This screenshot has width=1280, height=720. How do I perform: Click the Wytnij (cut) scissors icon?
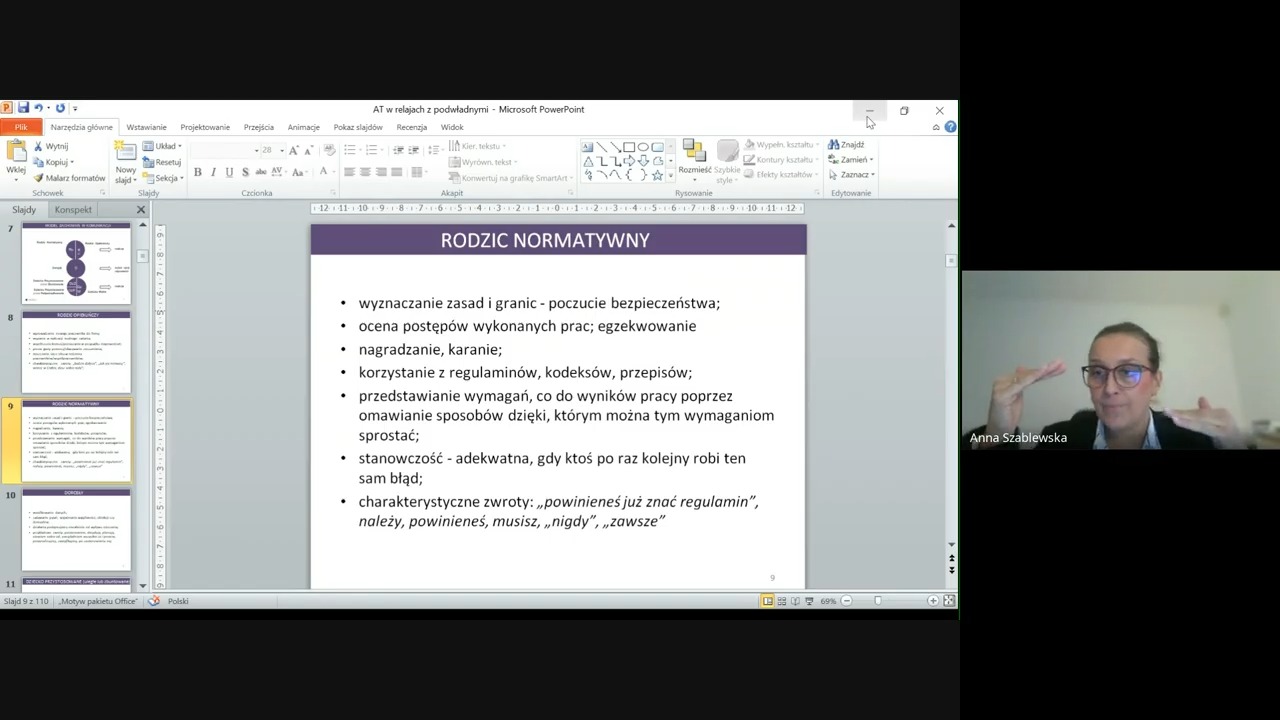[x=39, y=146]
